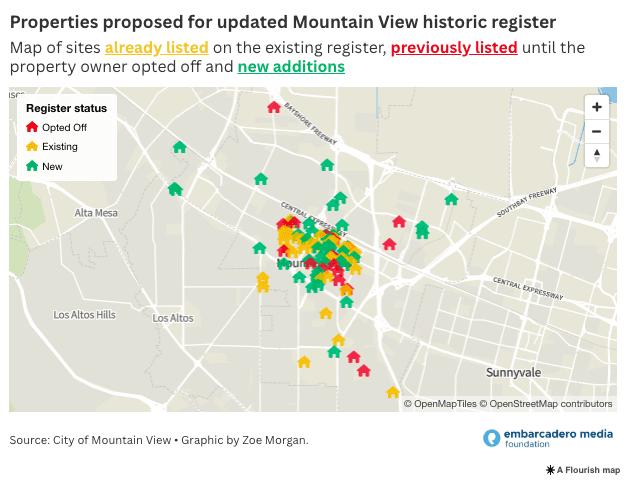The width and height of the screenshot is (630, 484).
Task: Click the zoom out minus button
Action: [x=597, y=131]
